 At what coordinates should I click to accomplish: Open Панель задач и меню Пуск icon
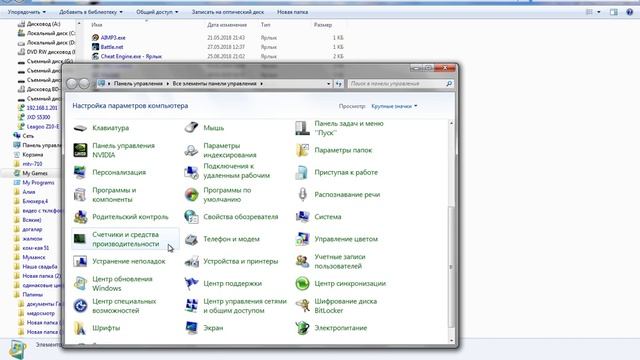[302, 128]
